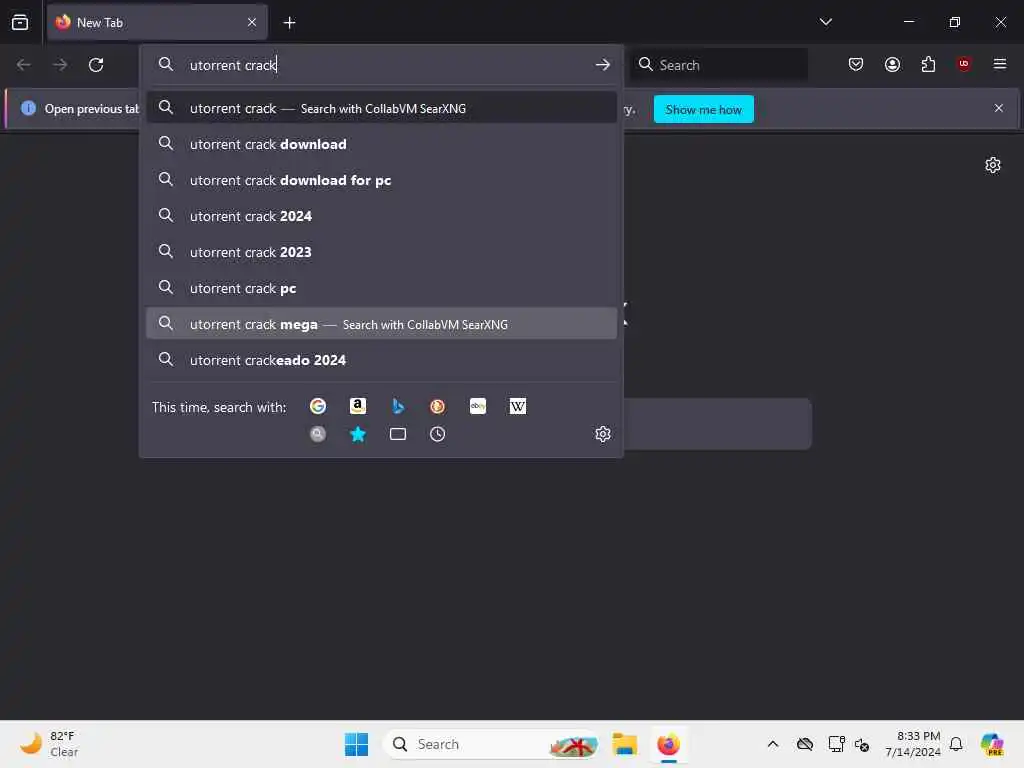
Task: Choose suggestion utorrent crack download for pc
Action: click(x=381, y=180)
